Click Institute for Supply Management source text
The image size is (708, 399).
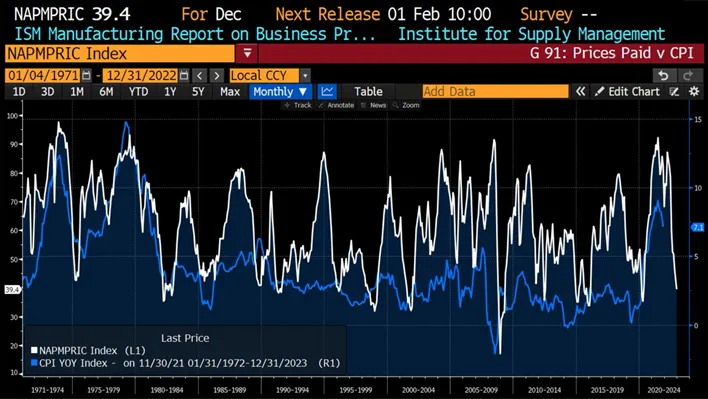coord(531,34)
